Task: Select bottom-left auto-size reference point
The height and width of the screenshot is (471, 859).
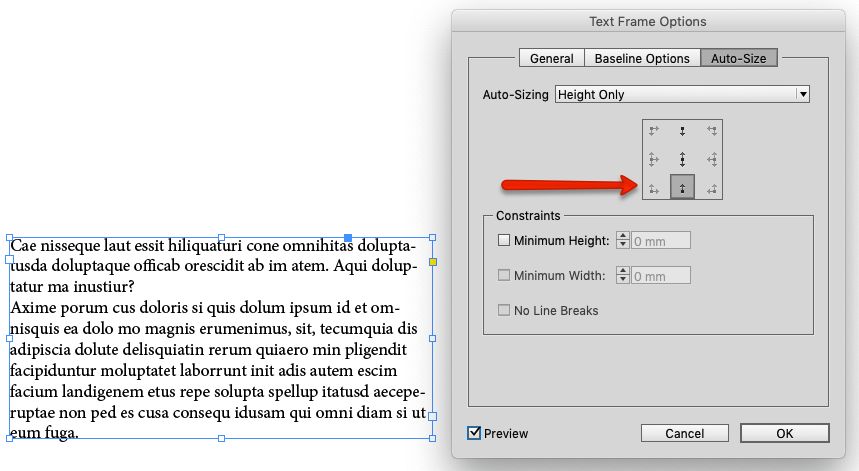Action: pos(654,189)
